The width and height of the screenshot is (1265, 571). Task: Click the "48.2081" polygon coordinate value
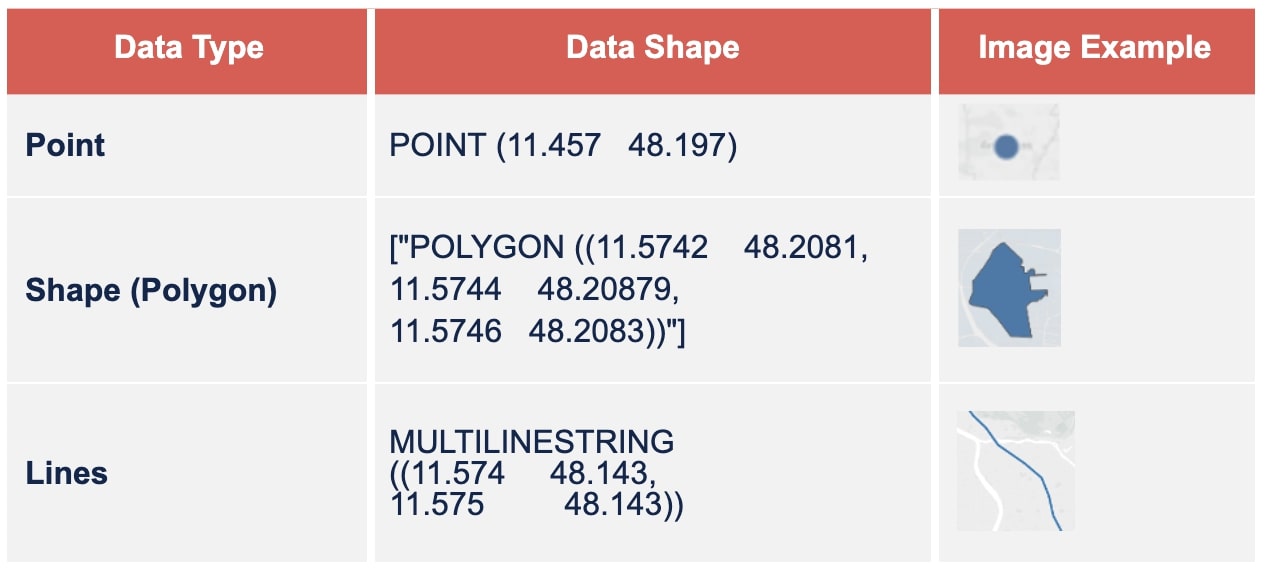click(800, 247)
